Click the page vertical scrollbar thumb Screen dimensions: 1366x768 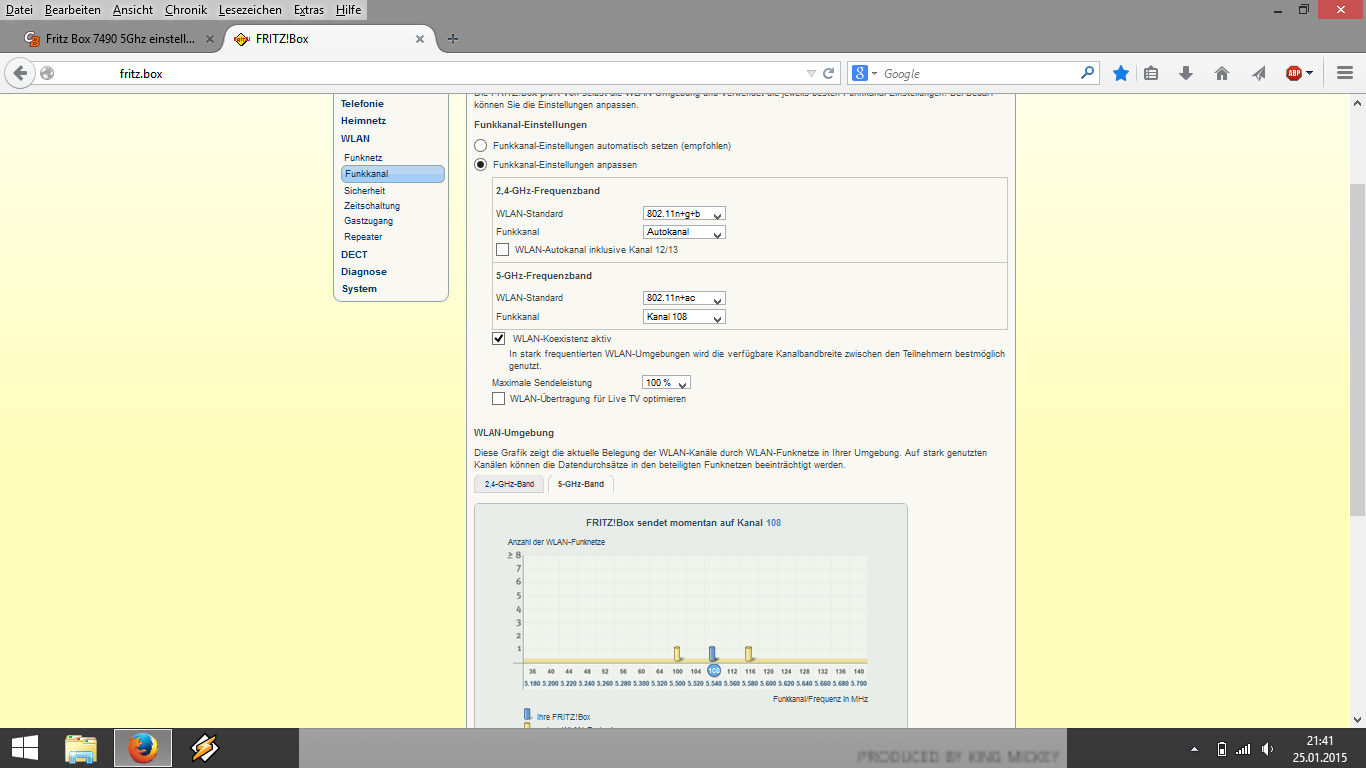[x=1357, y=350]
